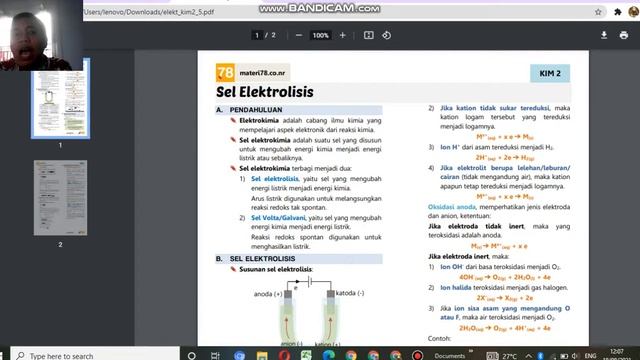Open Microsoft Edge from the taskbar
The width and height of the screenshot is (640, 360).
pyautogui.click(x=329, y=356)
